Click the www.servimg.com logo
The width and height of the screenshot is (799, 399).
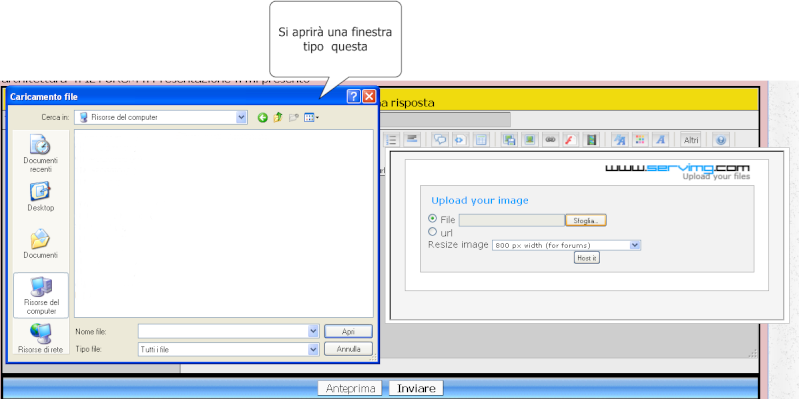pos(677,169)
